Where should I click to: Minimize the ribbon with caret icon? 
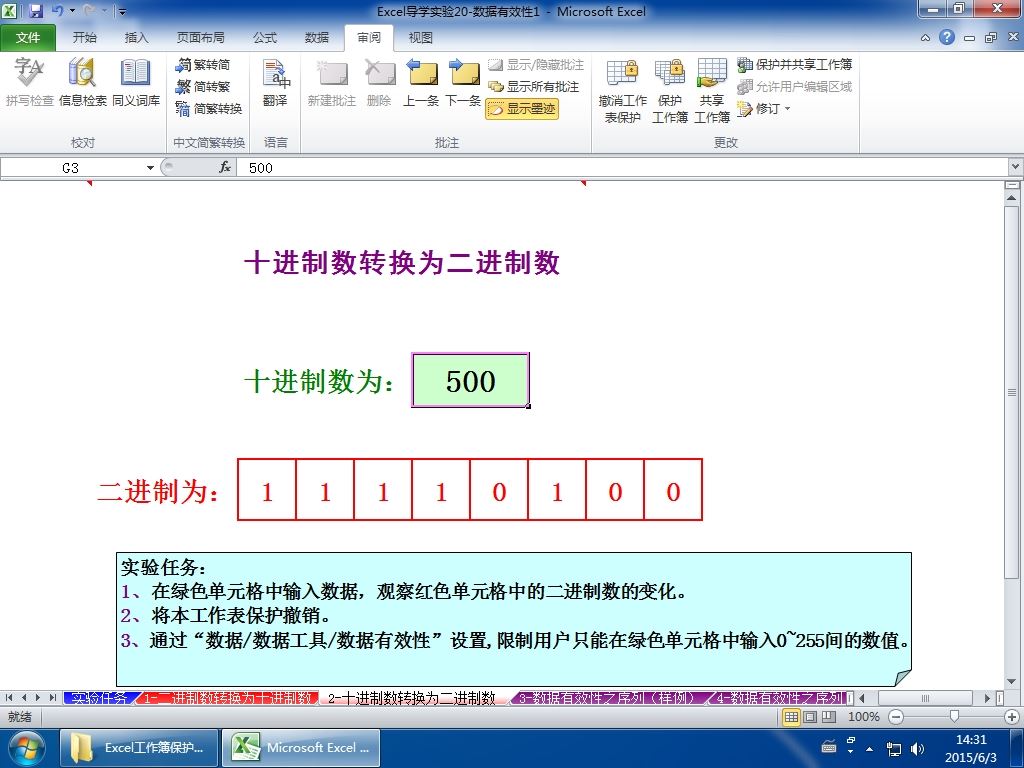(925, 38)
